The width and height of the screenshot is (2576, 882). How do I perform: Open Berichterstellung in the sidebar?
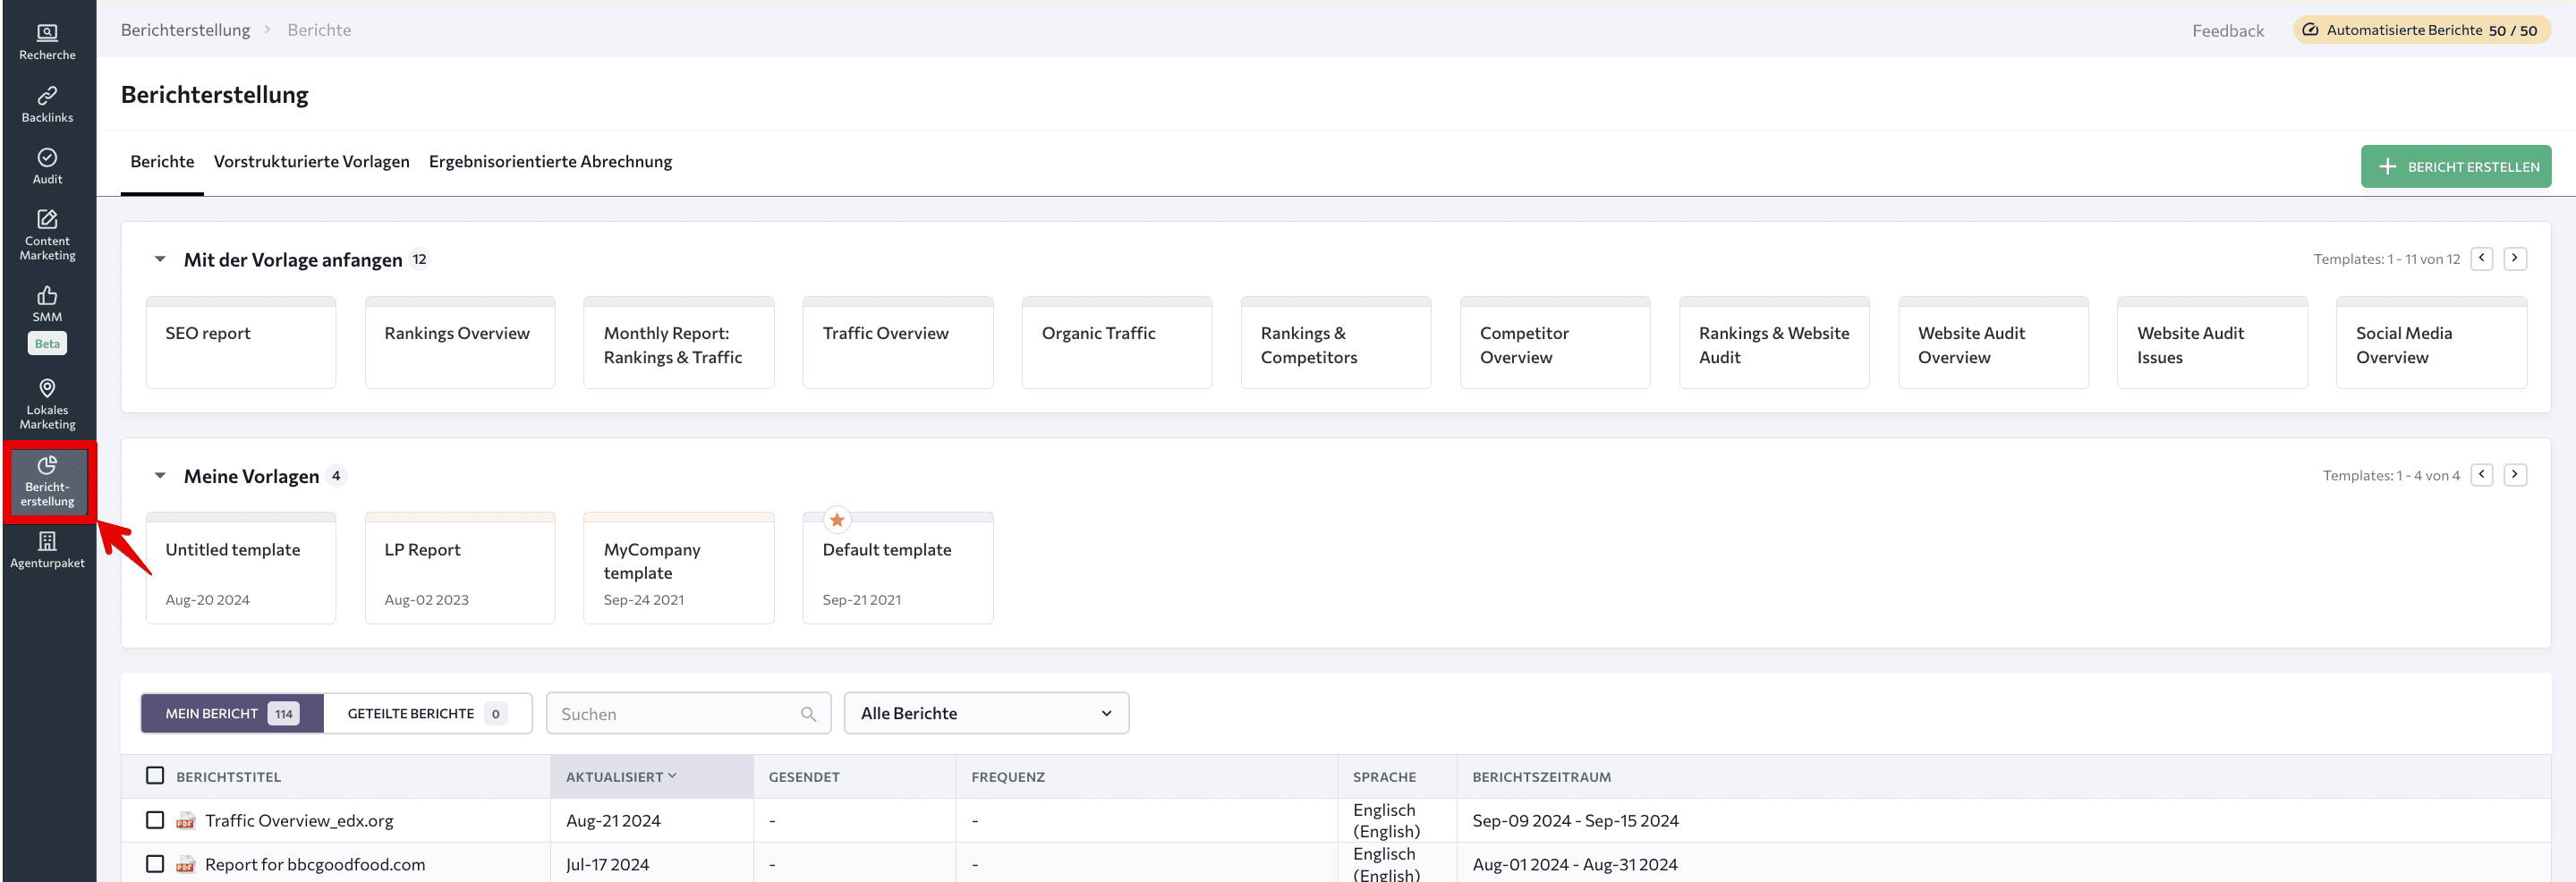(x=47, y=481)
